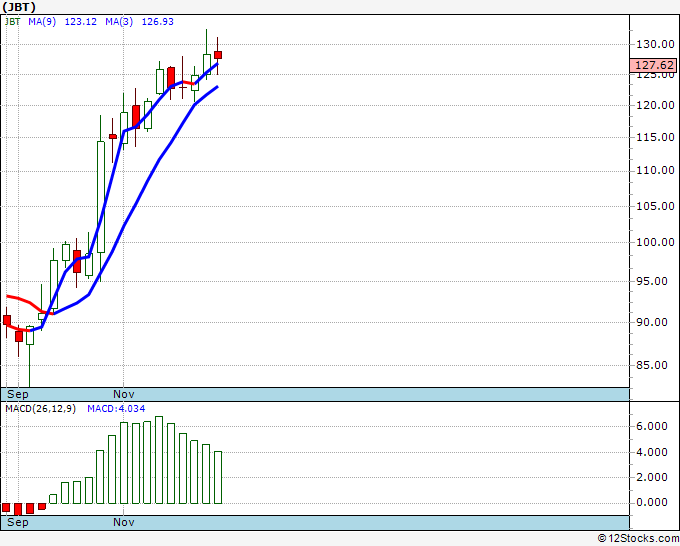Click Sep on the MACD date axis
The height and width of the screenshot is (546, 680).
coord(18,522)
